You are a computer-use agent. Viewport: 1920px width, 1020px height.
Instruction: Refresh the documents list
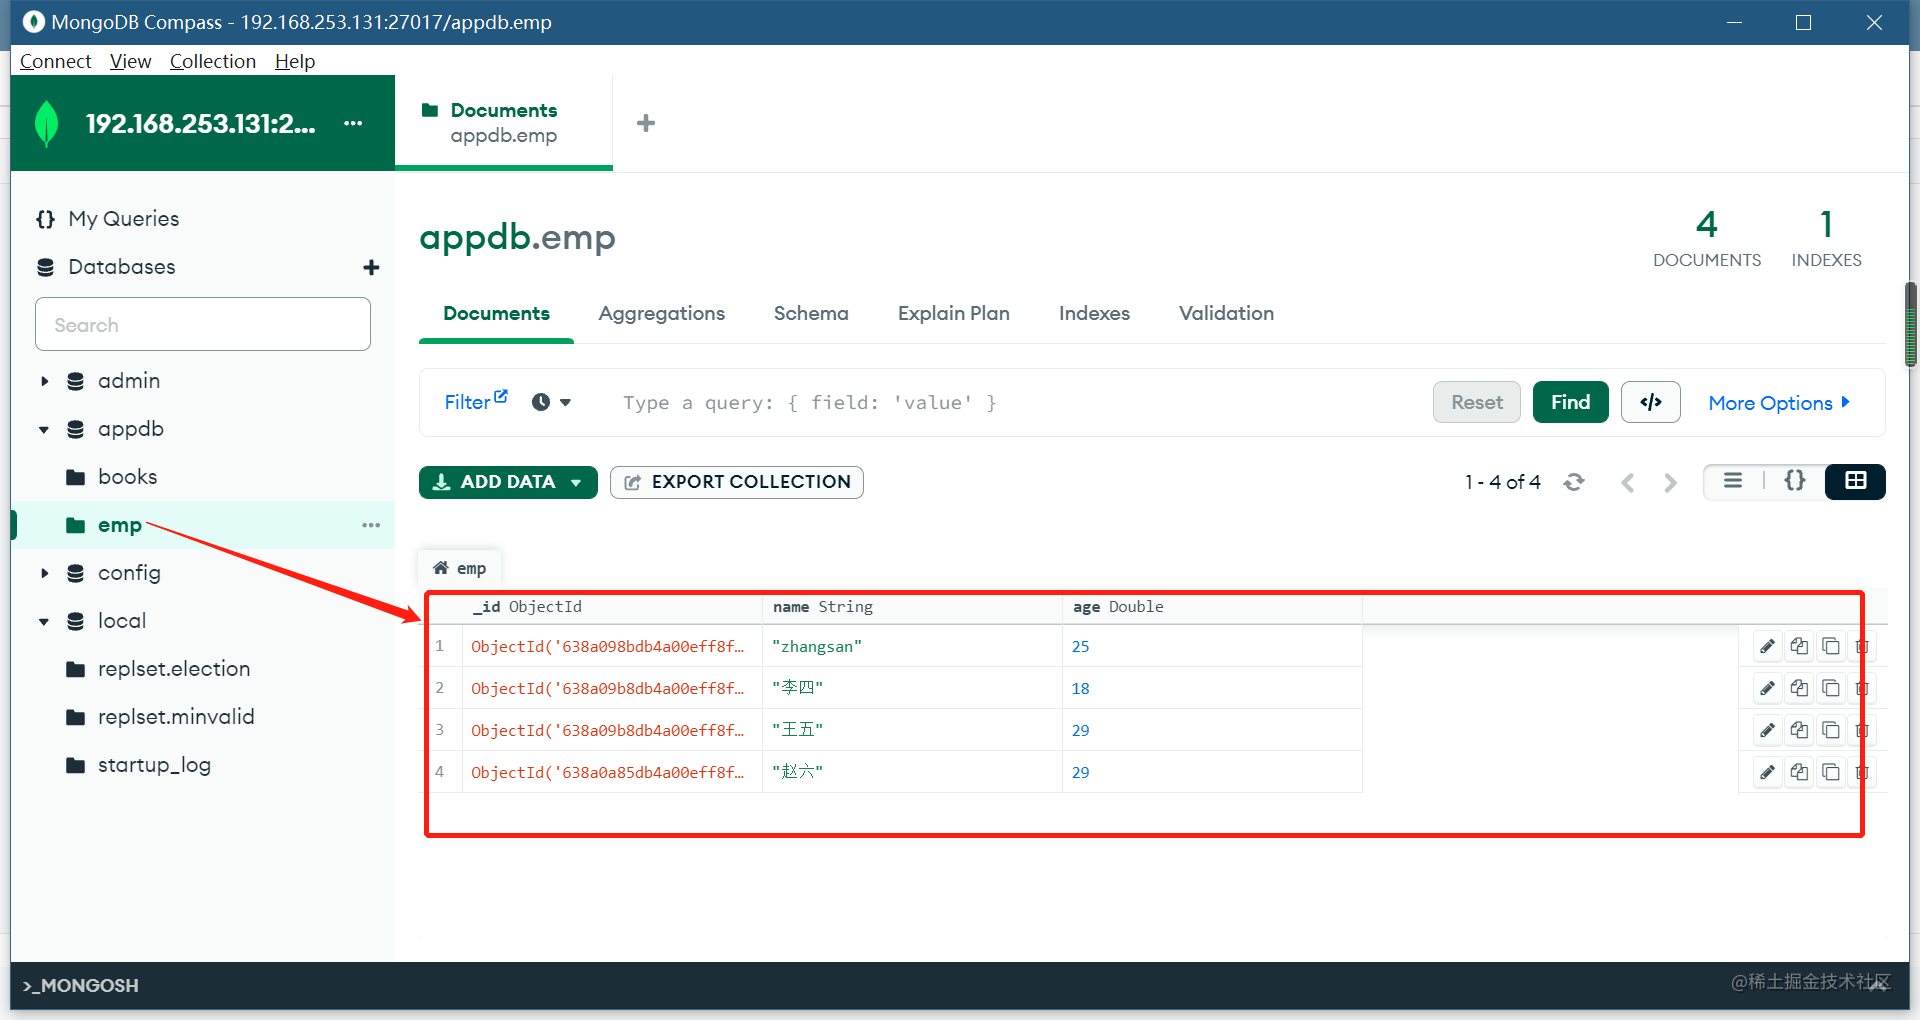tap(1574, 481)
